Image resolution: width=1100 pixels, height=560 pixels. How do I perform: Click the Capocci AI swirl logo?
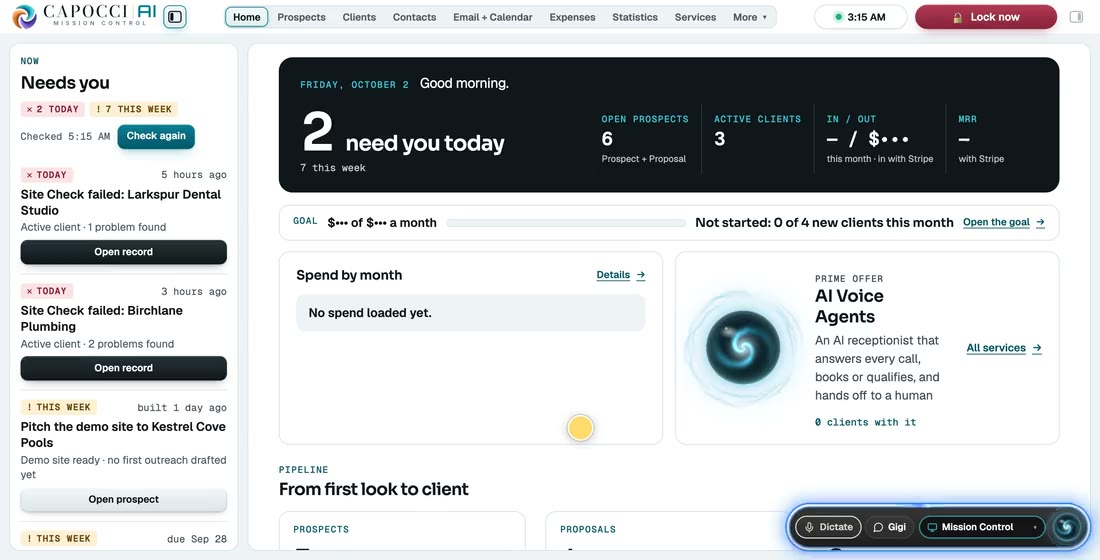coord(25,17)
